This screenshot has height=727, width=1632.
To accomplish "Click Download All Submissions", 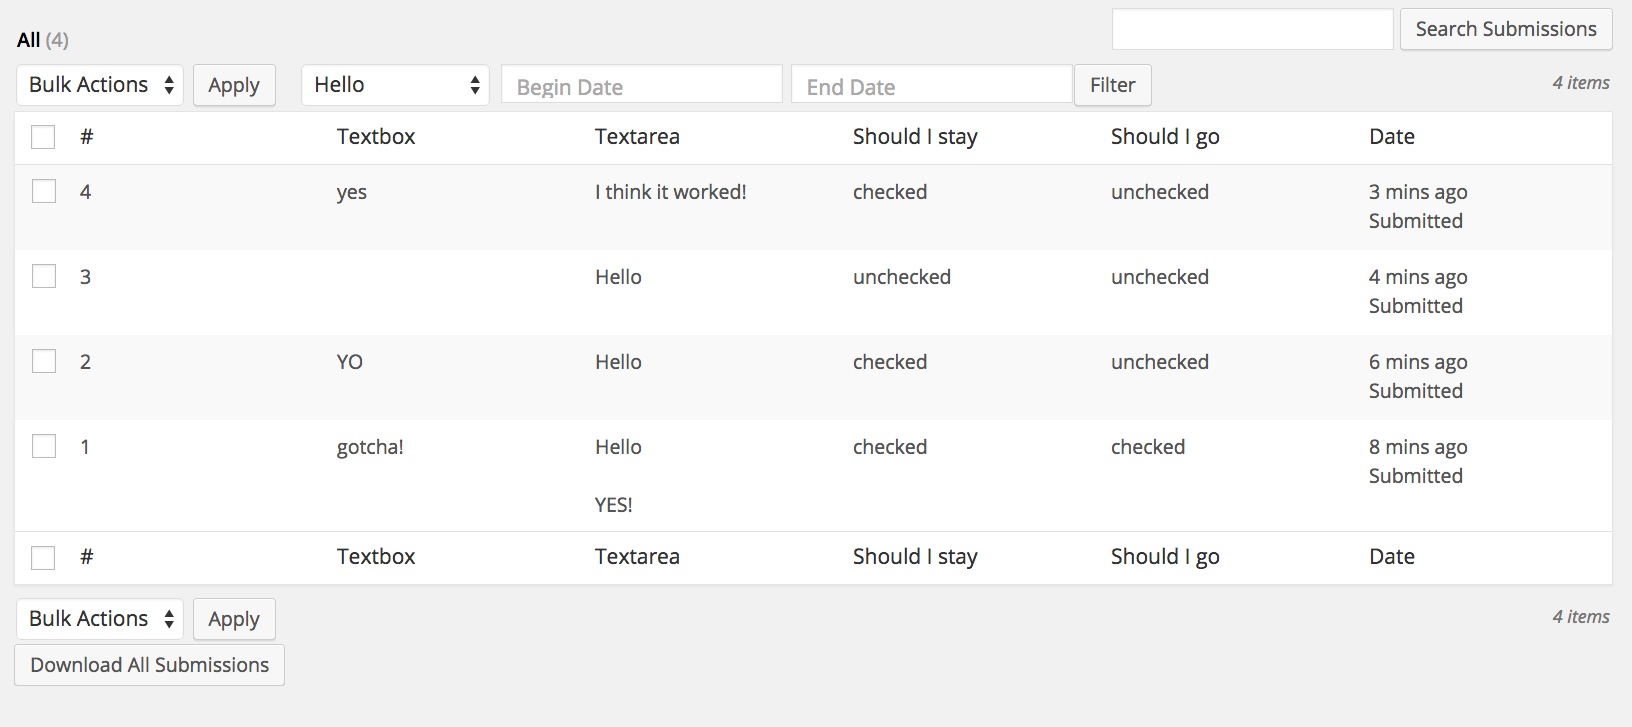I will point(150,665).
